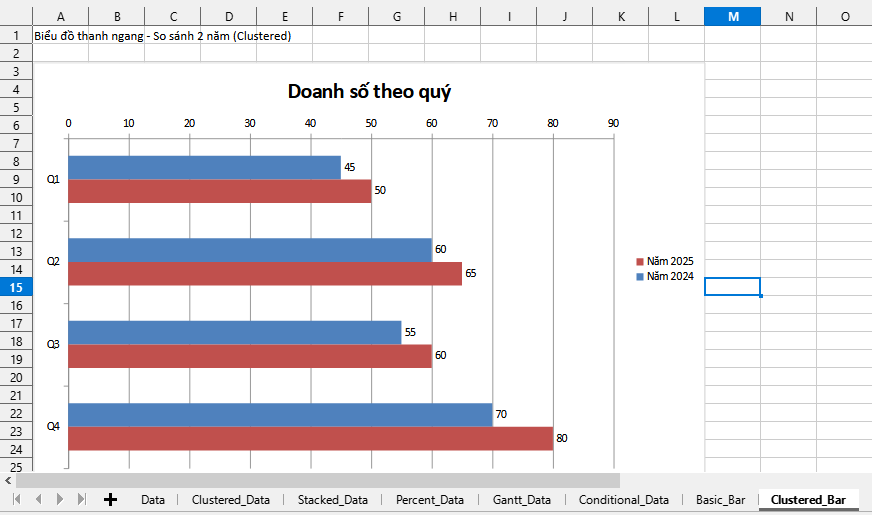Select the red Q2 bar valued 65
The width and height of the screenshot is (872, 515).
click(x=265, y=274)
